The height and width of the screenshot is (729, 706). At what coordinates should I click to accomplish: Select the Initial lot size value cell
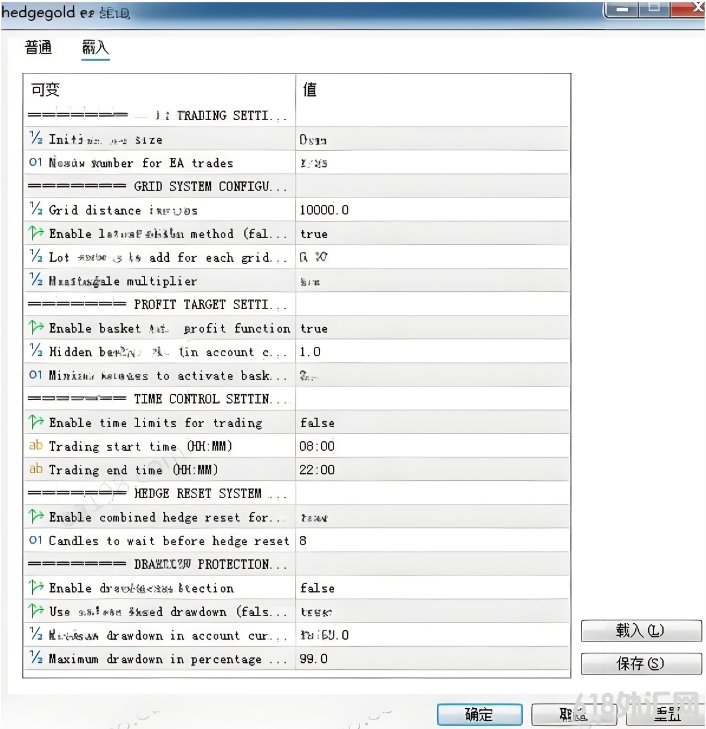coord(432,139)
